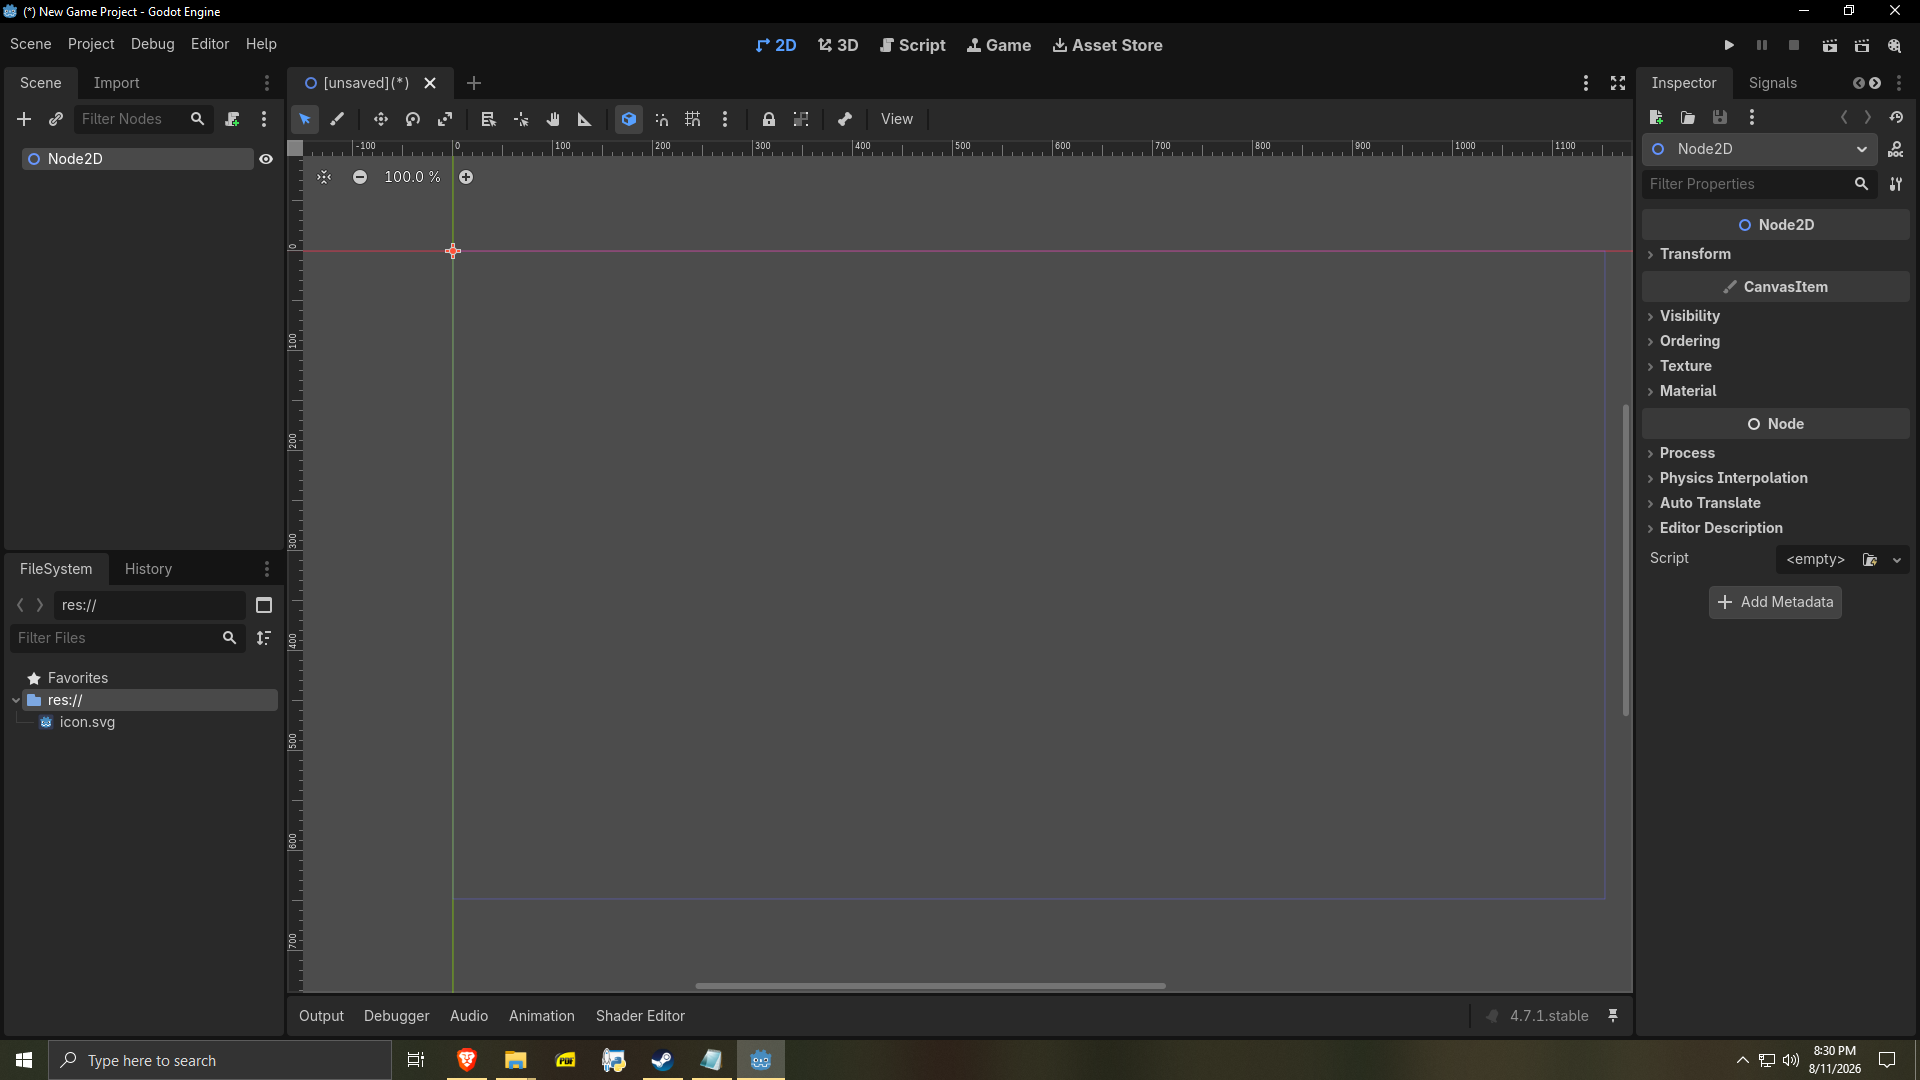
Task: Collapse the res:// folder tree
Action: (16, 700)
